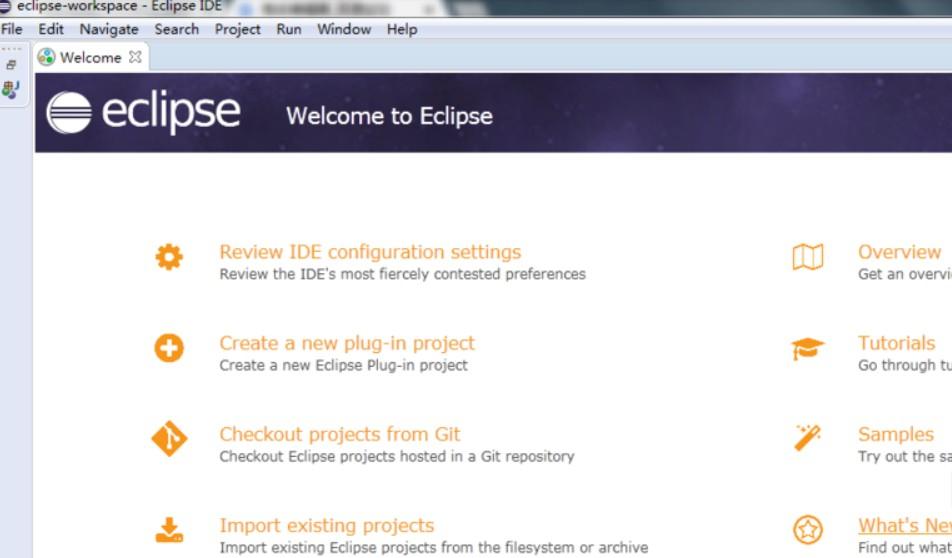The width and height of the screenshot is (952, 558).
Task: Open the Navigate menu
Action: [x=109, y=29]
